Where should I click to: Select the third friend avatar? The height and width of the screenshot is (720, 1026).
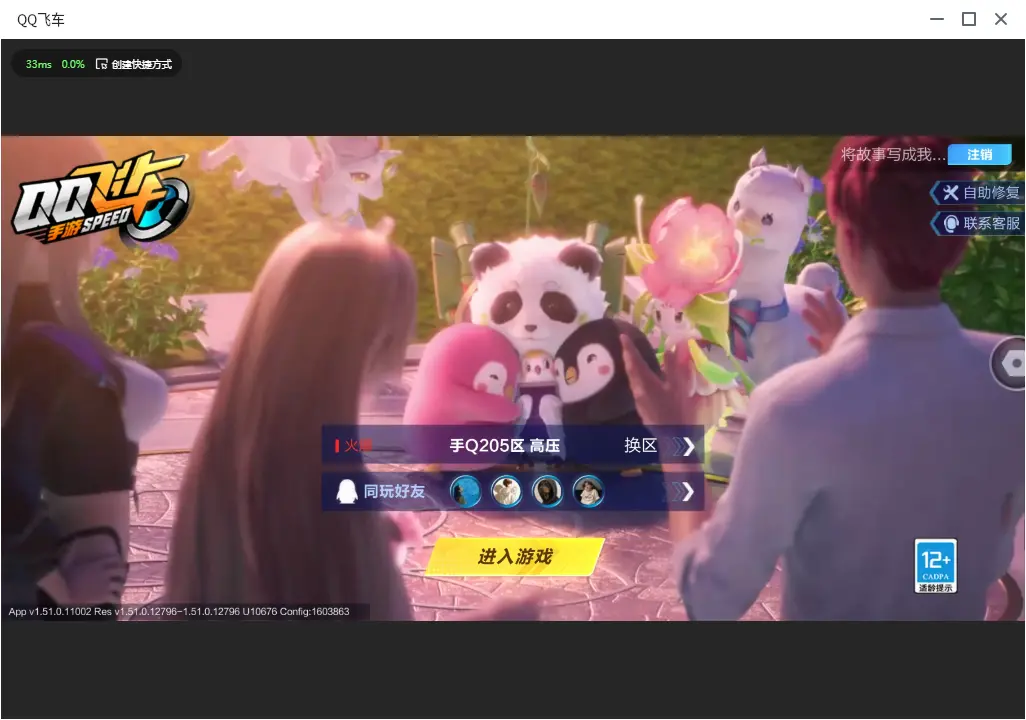tap(547, 492)
